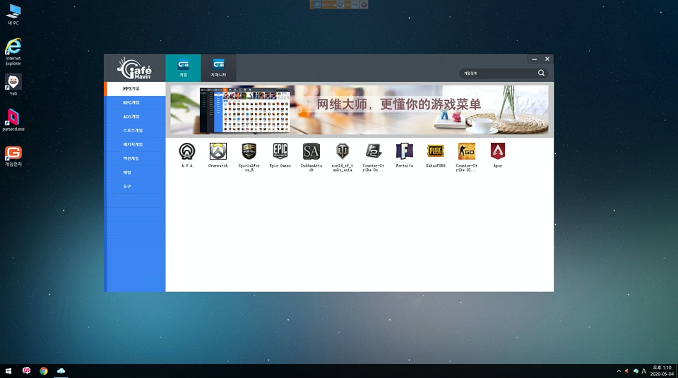Launch the Kakao PUBG icon
This screenshot has width=678, height=378.
click(435, 152)
